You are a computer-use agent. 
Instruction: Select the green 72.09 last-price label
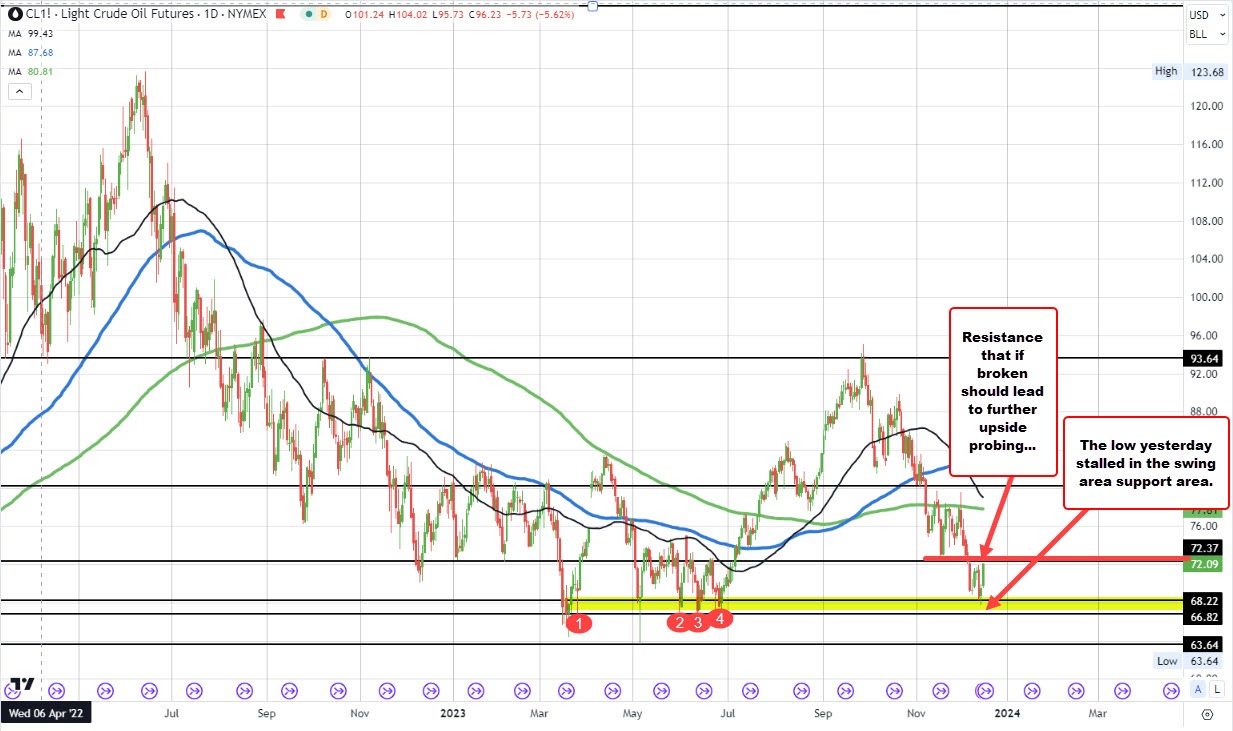pyautogui.click(x=1205, y=565)
